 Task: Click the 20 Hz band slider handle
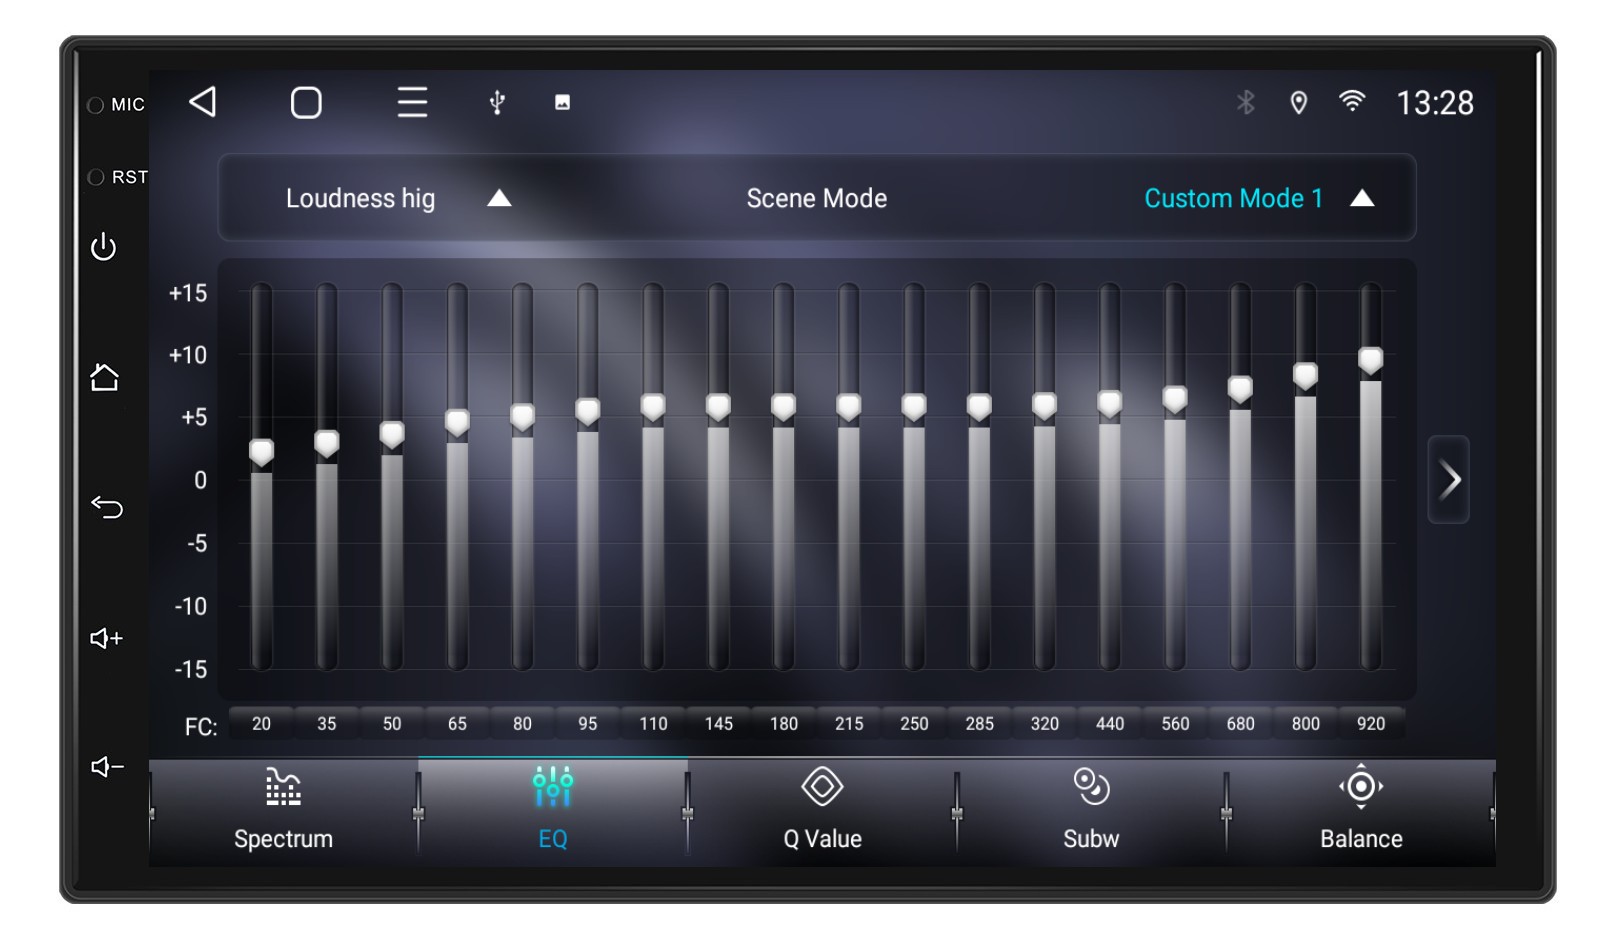(262, 452)
